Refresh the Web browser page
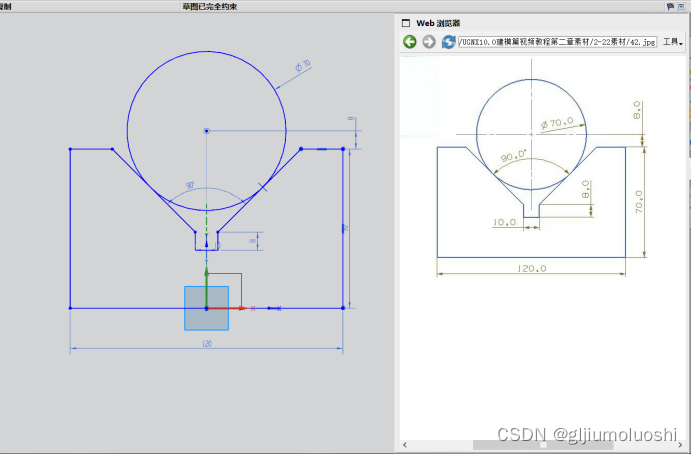This screenshot has height=454, width=692. (448, 42)
